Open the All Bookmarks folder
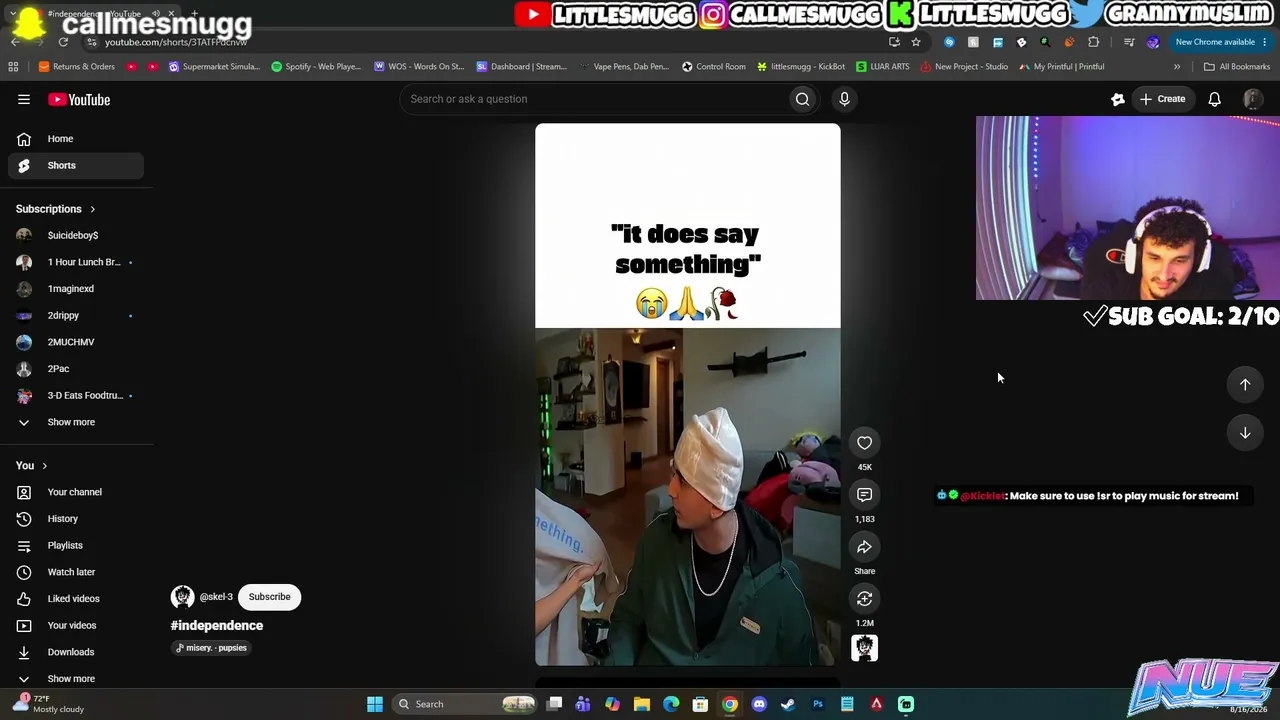Viewport: 1280px width, 720px height. click(x=1237, y=67)
